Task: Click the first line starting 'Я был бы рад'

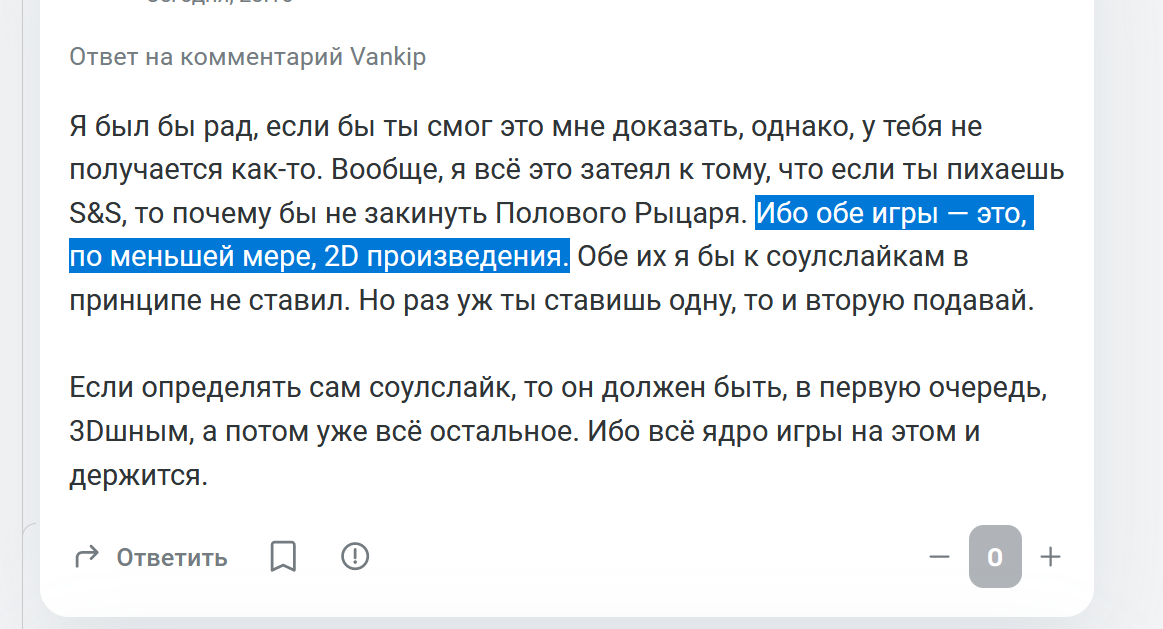Action: point(526,127)
